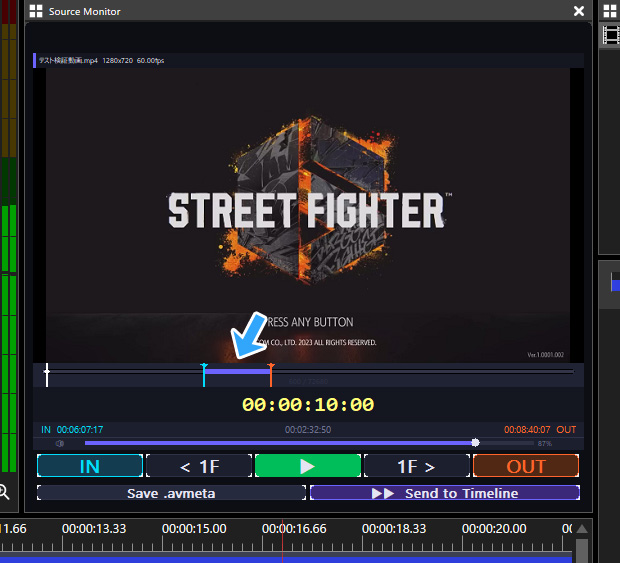Click the timeline ruler at 00:00:20.00
This screenshot has height=563, width=620.
(494, 529)
